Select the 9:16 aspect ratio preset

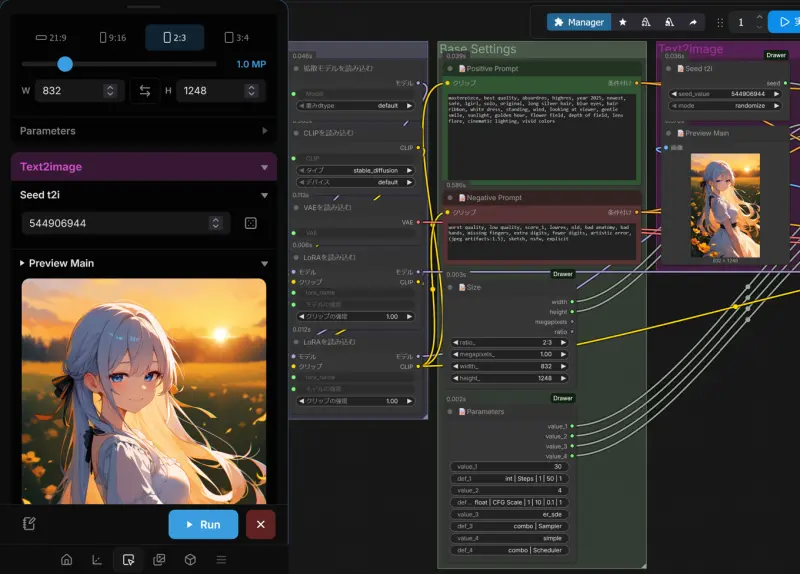[x=113, y=38]
